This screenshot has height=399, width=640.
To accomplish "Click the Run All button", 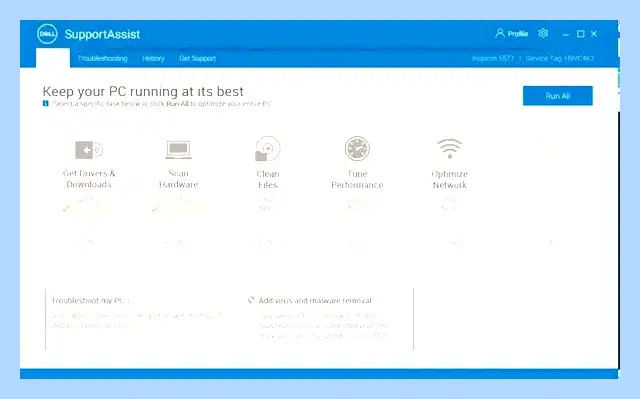I will pos(558,96).
